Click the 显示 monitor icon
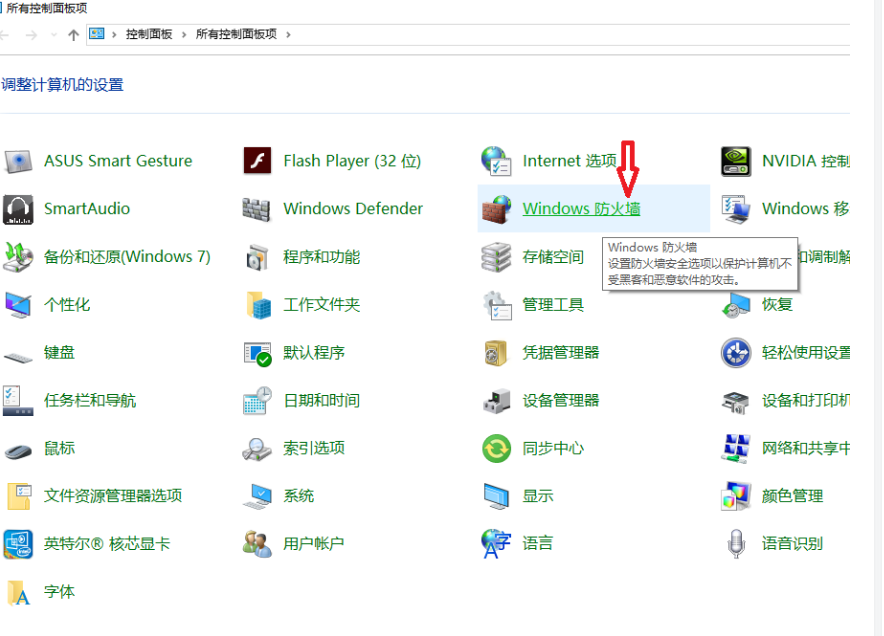The width and height of the screenshot is (884, 636). click(x=497, y=497)
